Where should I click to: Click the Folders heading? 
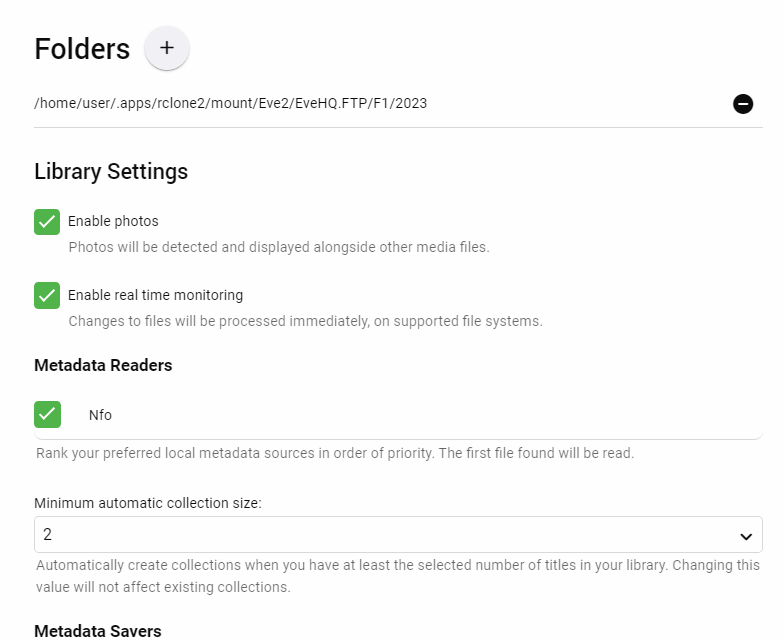82,49
